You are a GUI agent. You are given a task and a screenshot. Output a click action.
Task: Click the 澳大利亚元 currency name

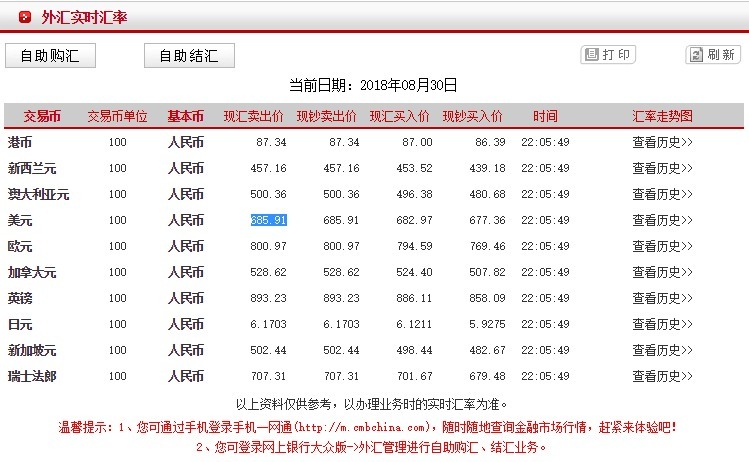38,194
